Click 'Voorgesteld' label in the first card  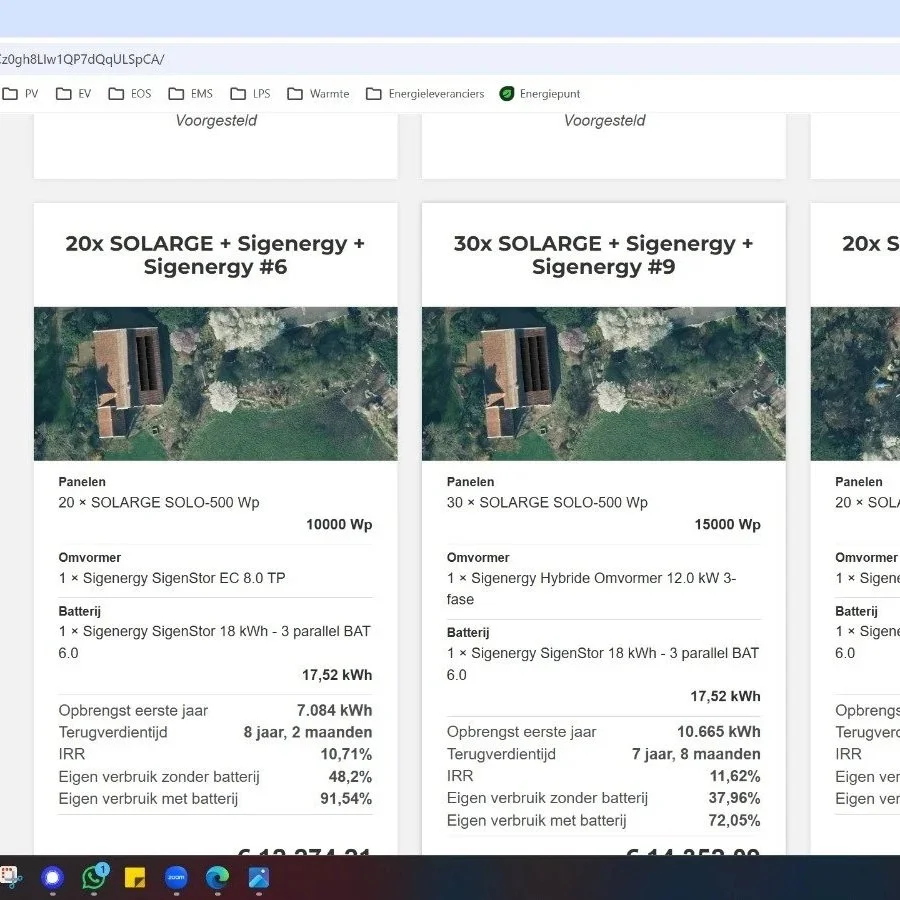216,121
